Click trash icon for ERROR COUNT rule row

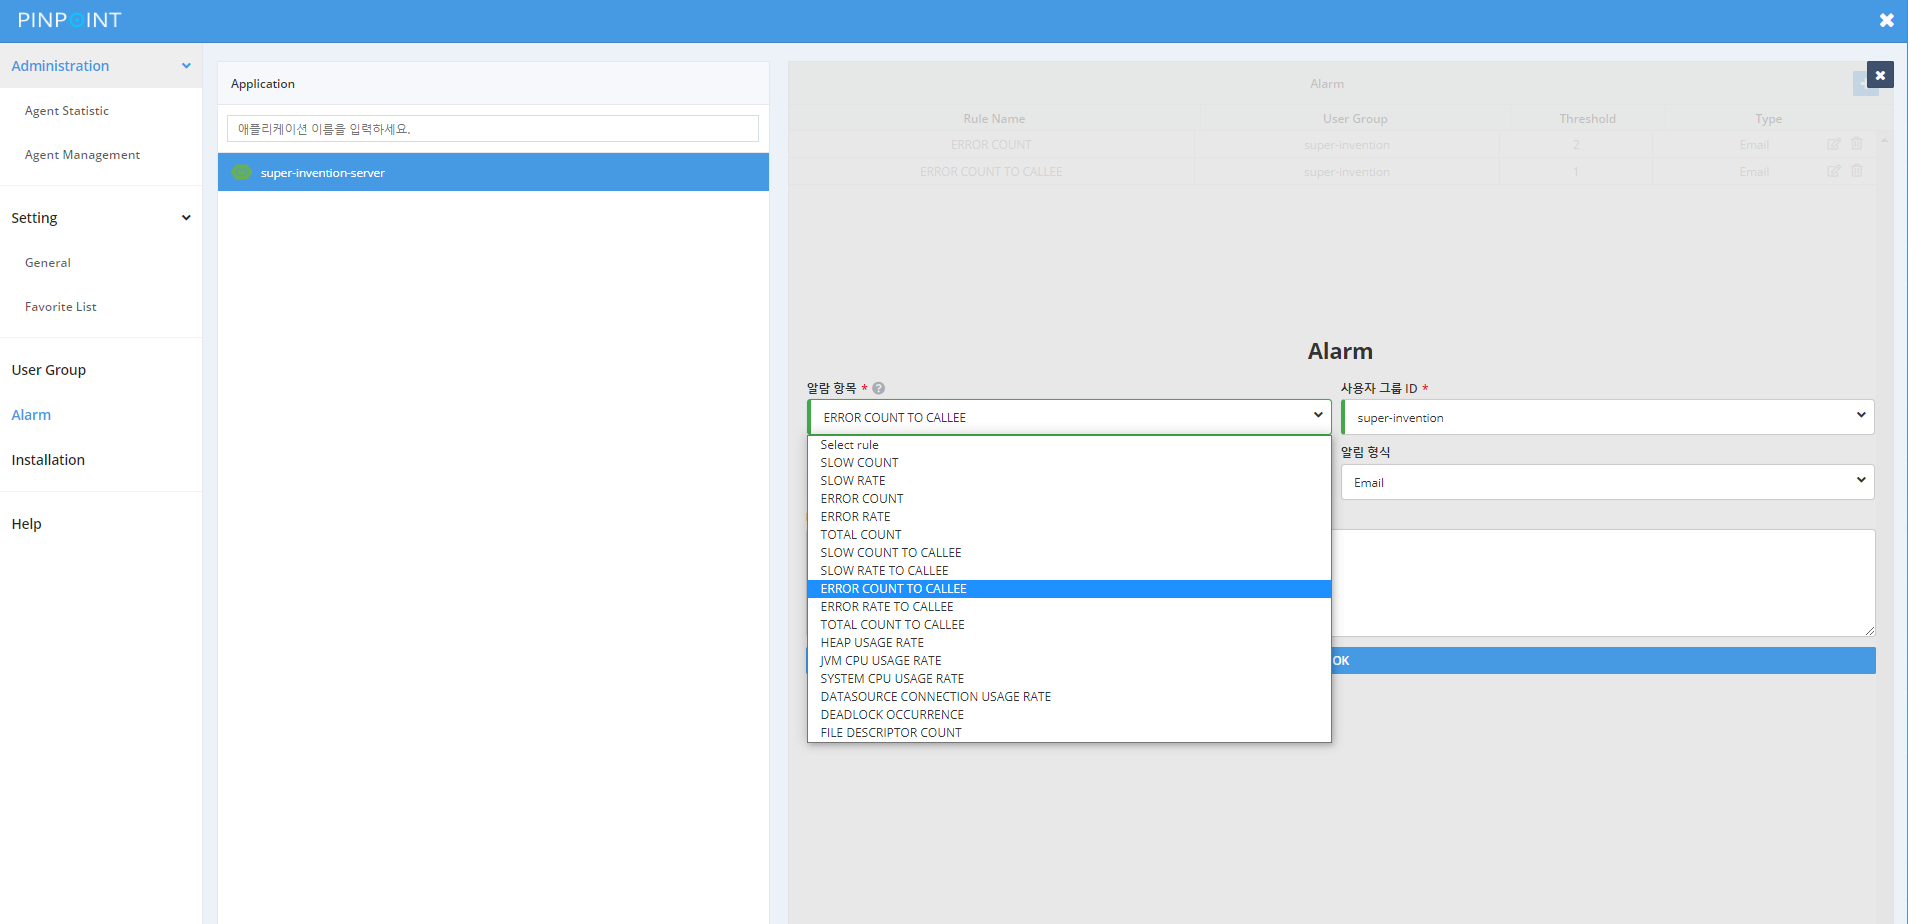click(1857, 144)
